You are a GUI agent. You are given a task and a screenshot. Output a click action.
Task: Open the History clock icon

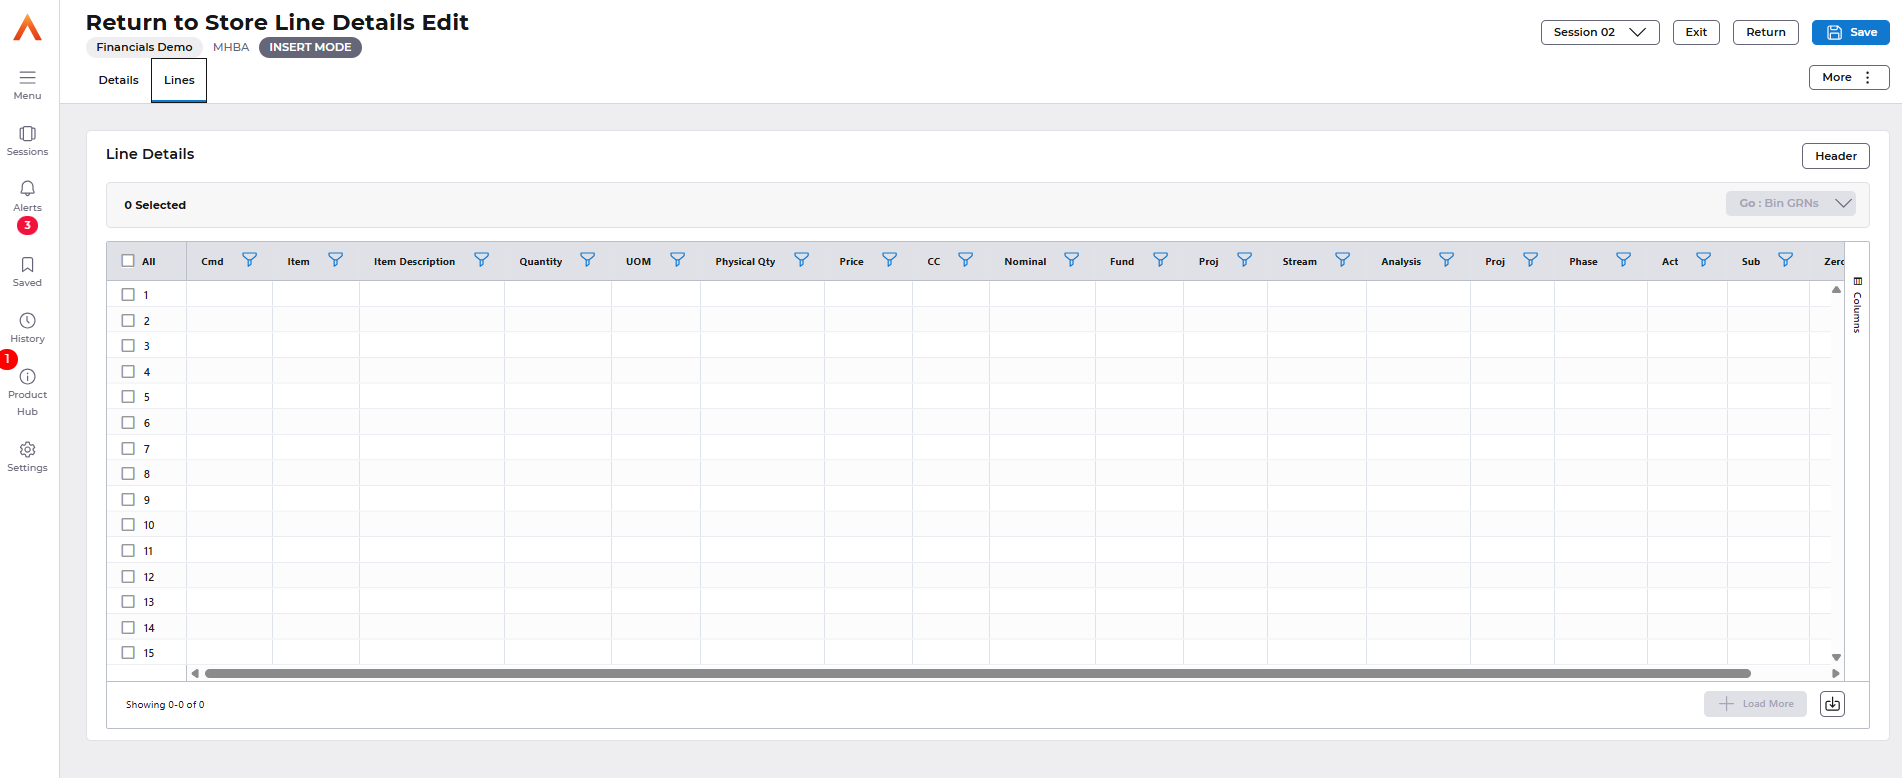tap(28, 320)
